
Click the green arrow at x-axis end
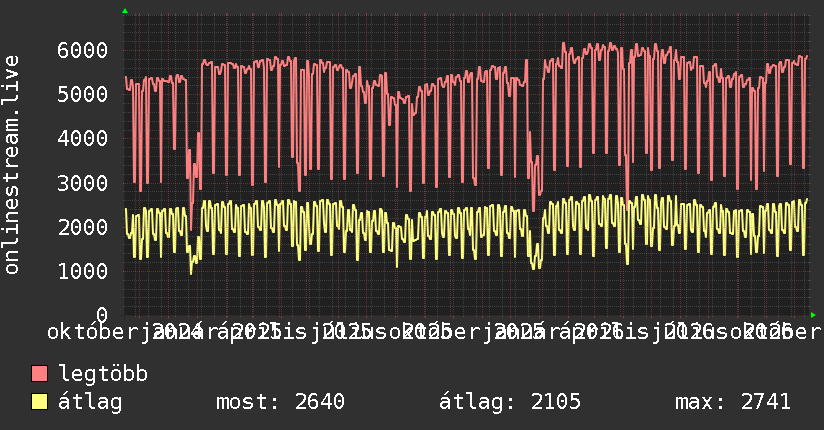tap(813, 315)
